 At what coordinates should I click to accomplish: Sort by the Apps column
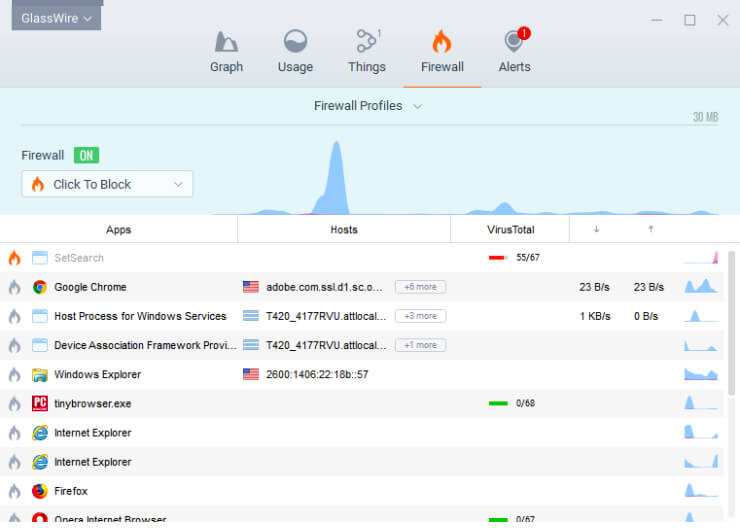(118, 230)
